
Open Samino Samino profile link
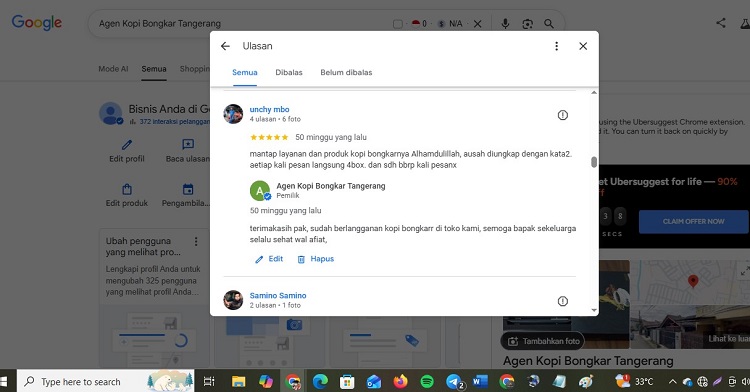[278, 295]
